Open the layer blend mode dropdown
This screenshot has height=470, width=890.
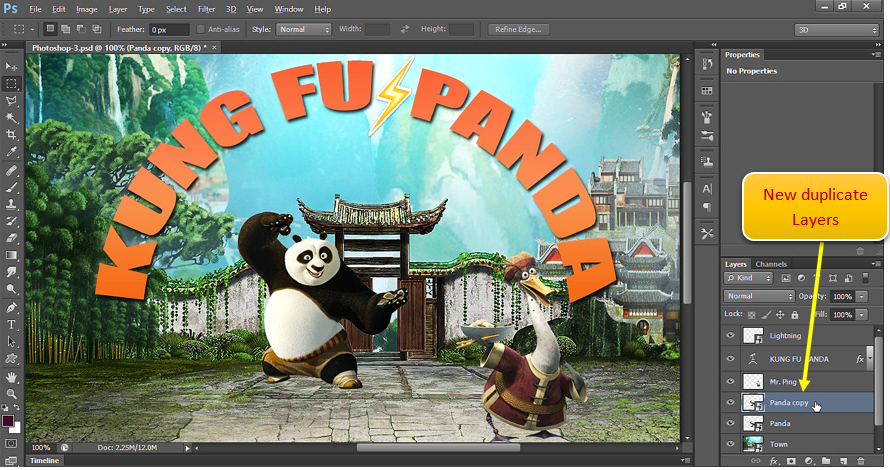759,296
